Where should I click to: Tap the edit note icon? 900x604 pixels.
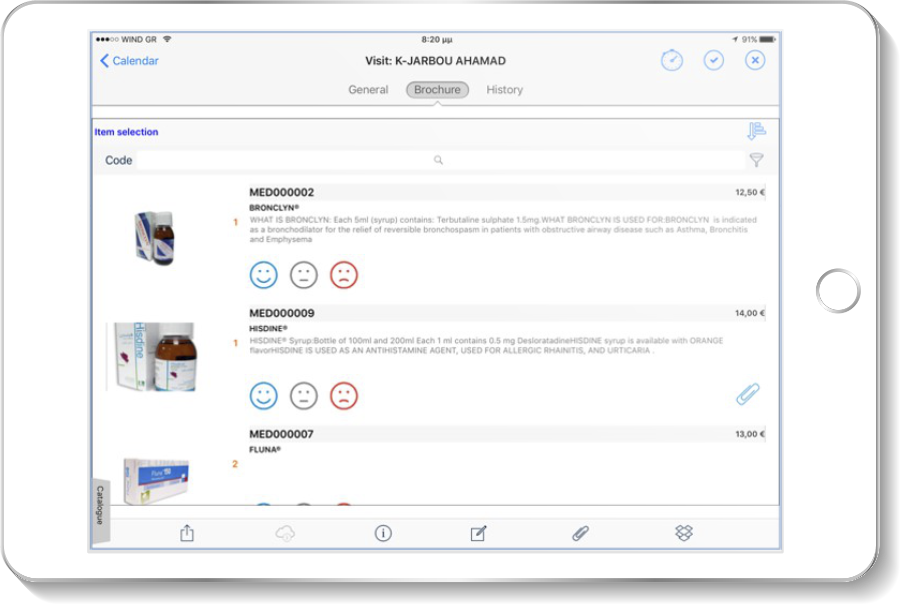[x=479, y=533]
